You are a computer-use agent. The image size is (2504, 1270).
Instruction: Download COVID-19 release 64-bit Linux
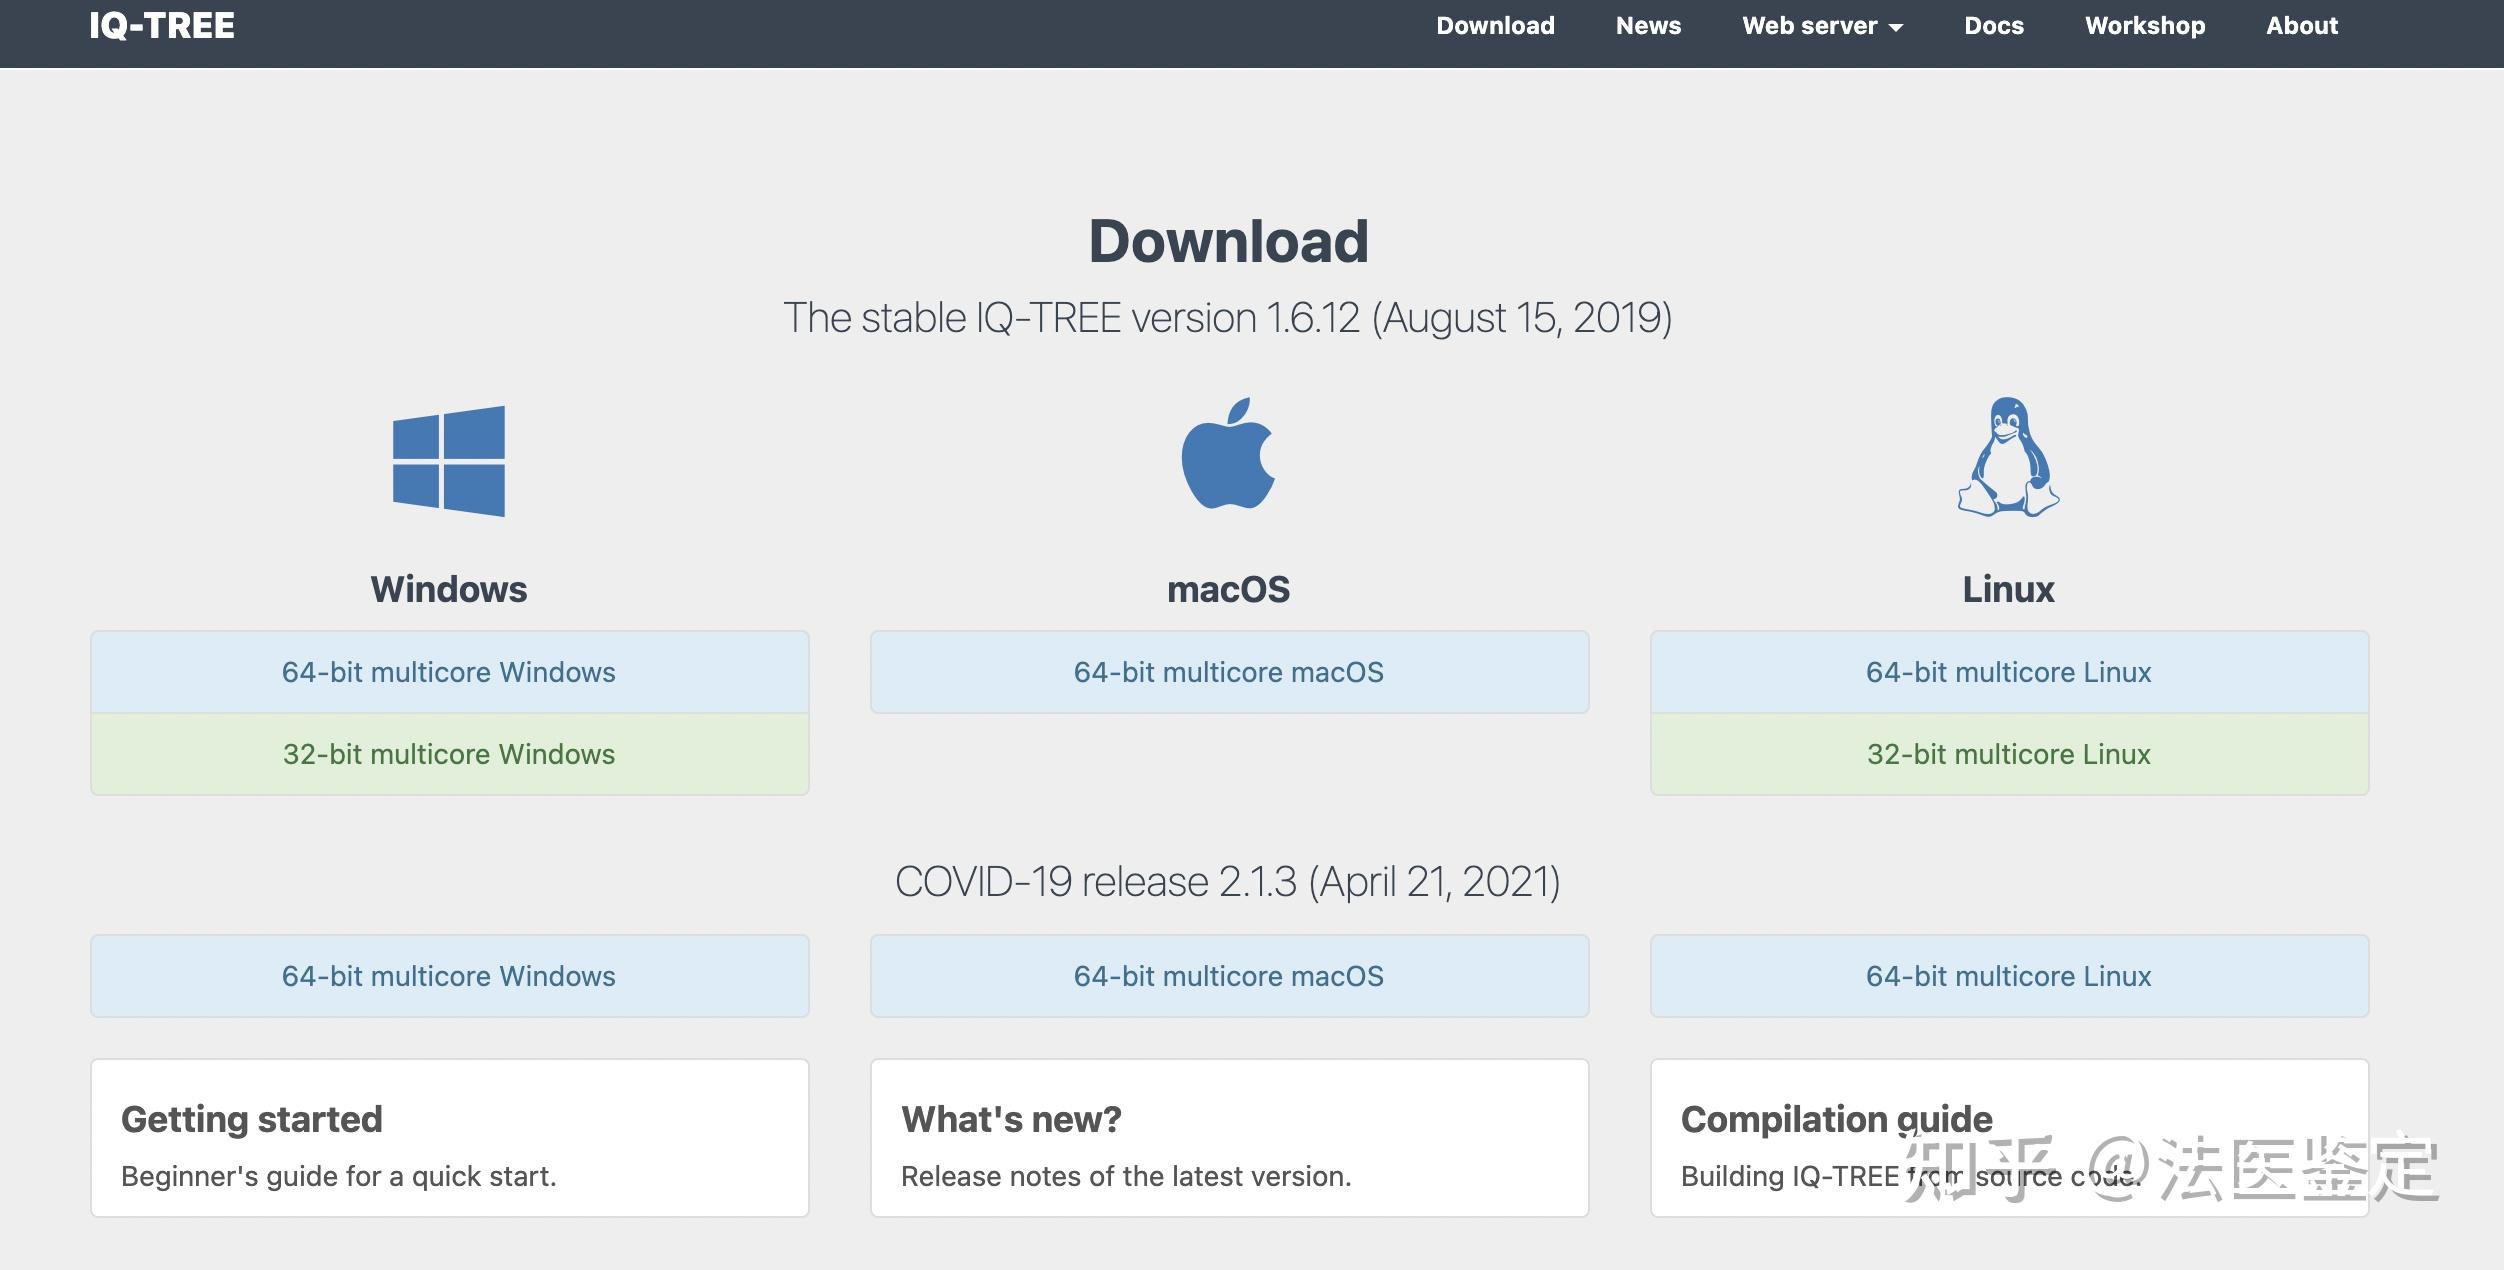[x=2008, y=976]
